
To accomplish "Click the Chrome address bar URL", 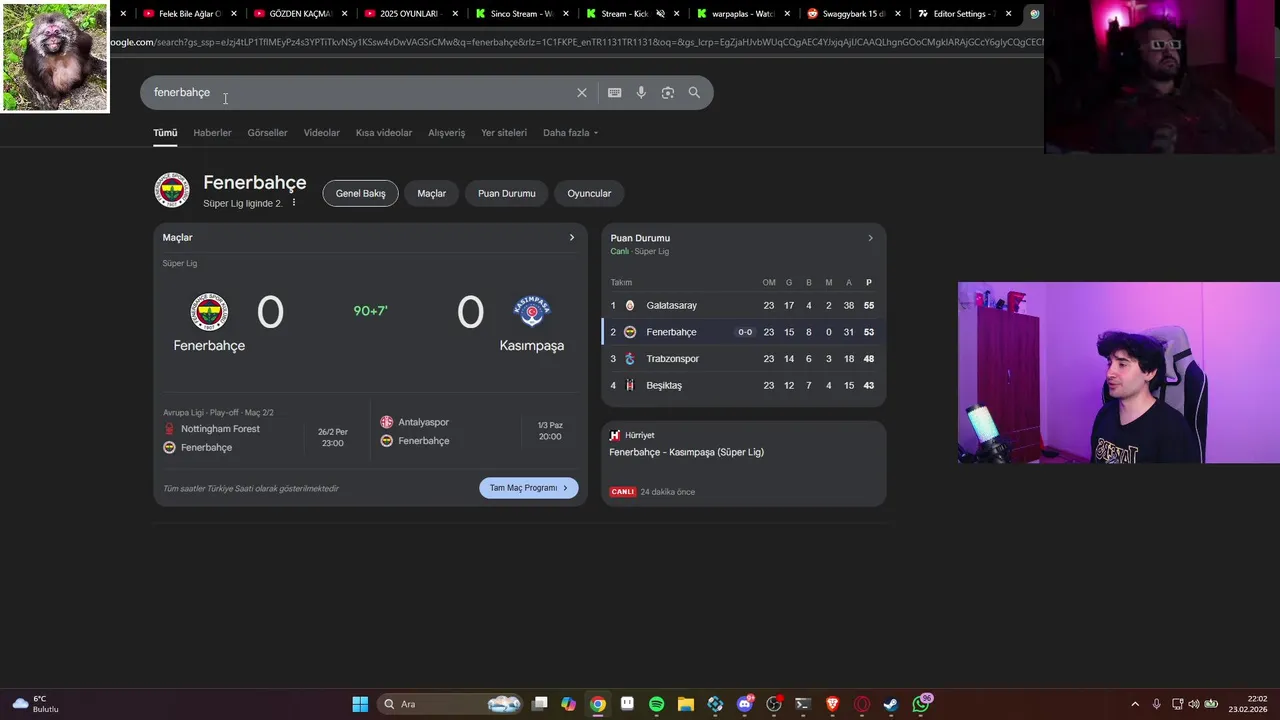I will [575, 42].
